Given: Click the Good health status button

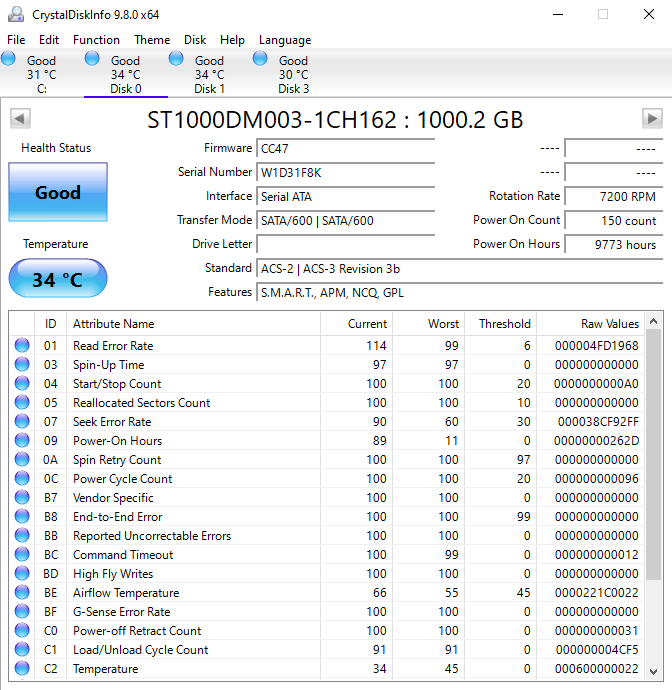Looking at the screenshot, I should point(58,192).
